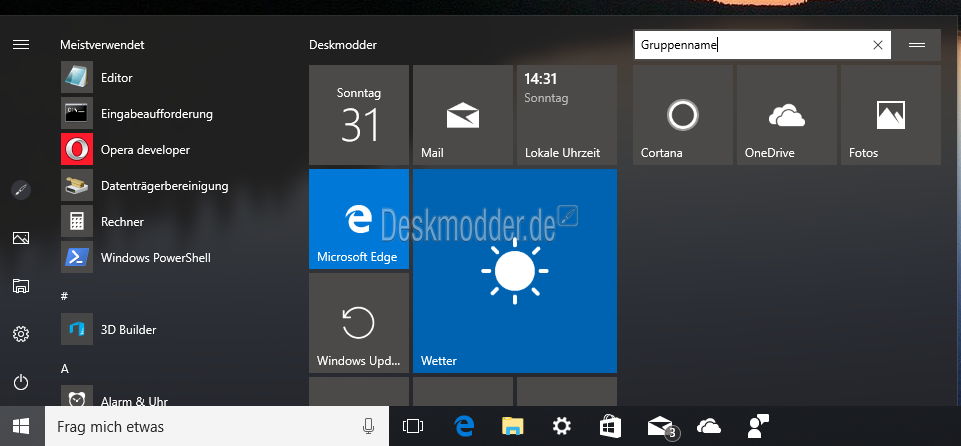
Task: Open the Lokale Uhrzeit clock tile
Action: point(567,115)
